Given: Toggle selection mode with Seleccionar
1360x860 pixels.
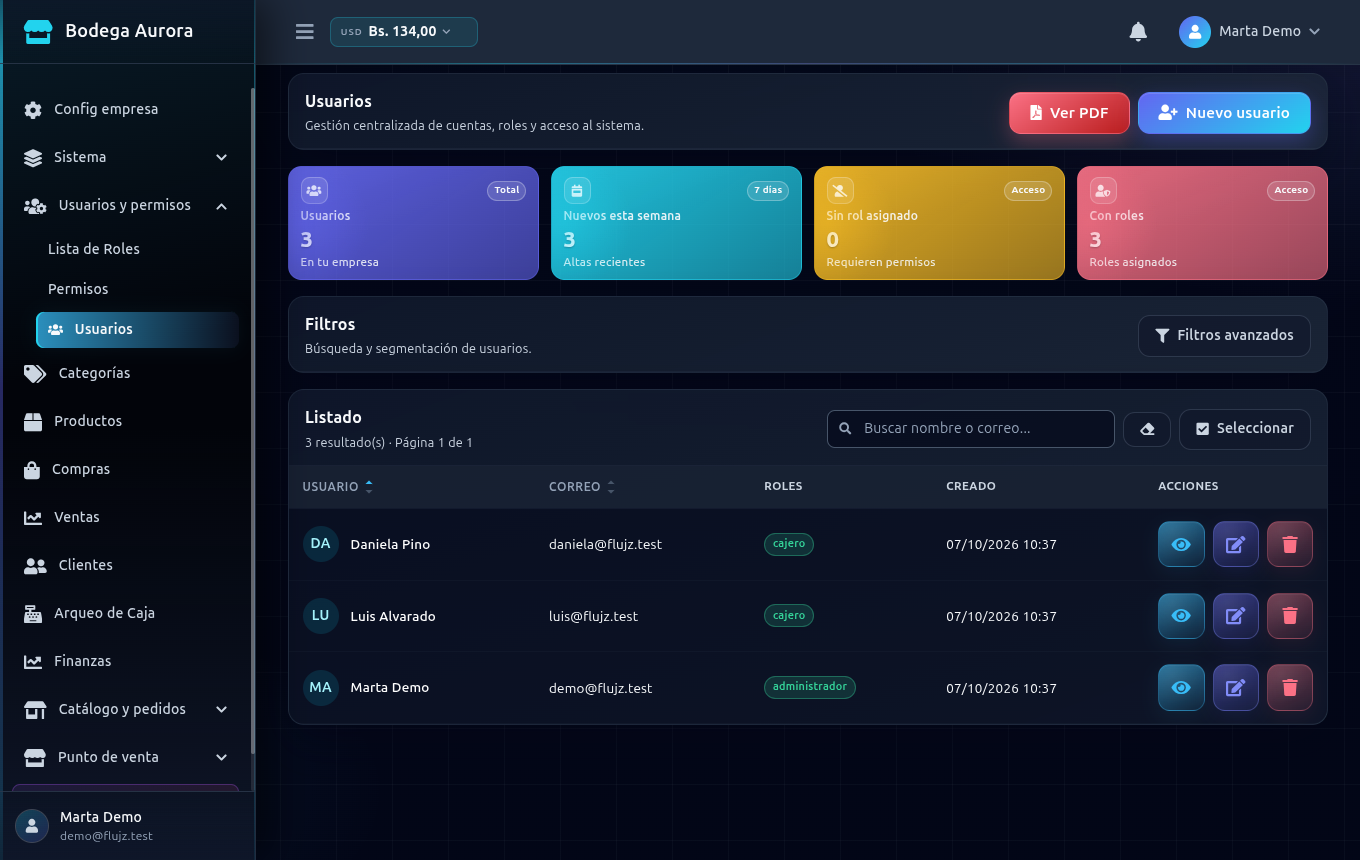Looking at the screenshot, I should tap(1244, 429).
